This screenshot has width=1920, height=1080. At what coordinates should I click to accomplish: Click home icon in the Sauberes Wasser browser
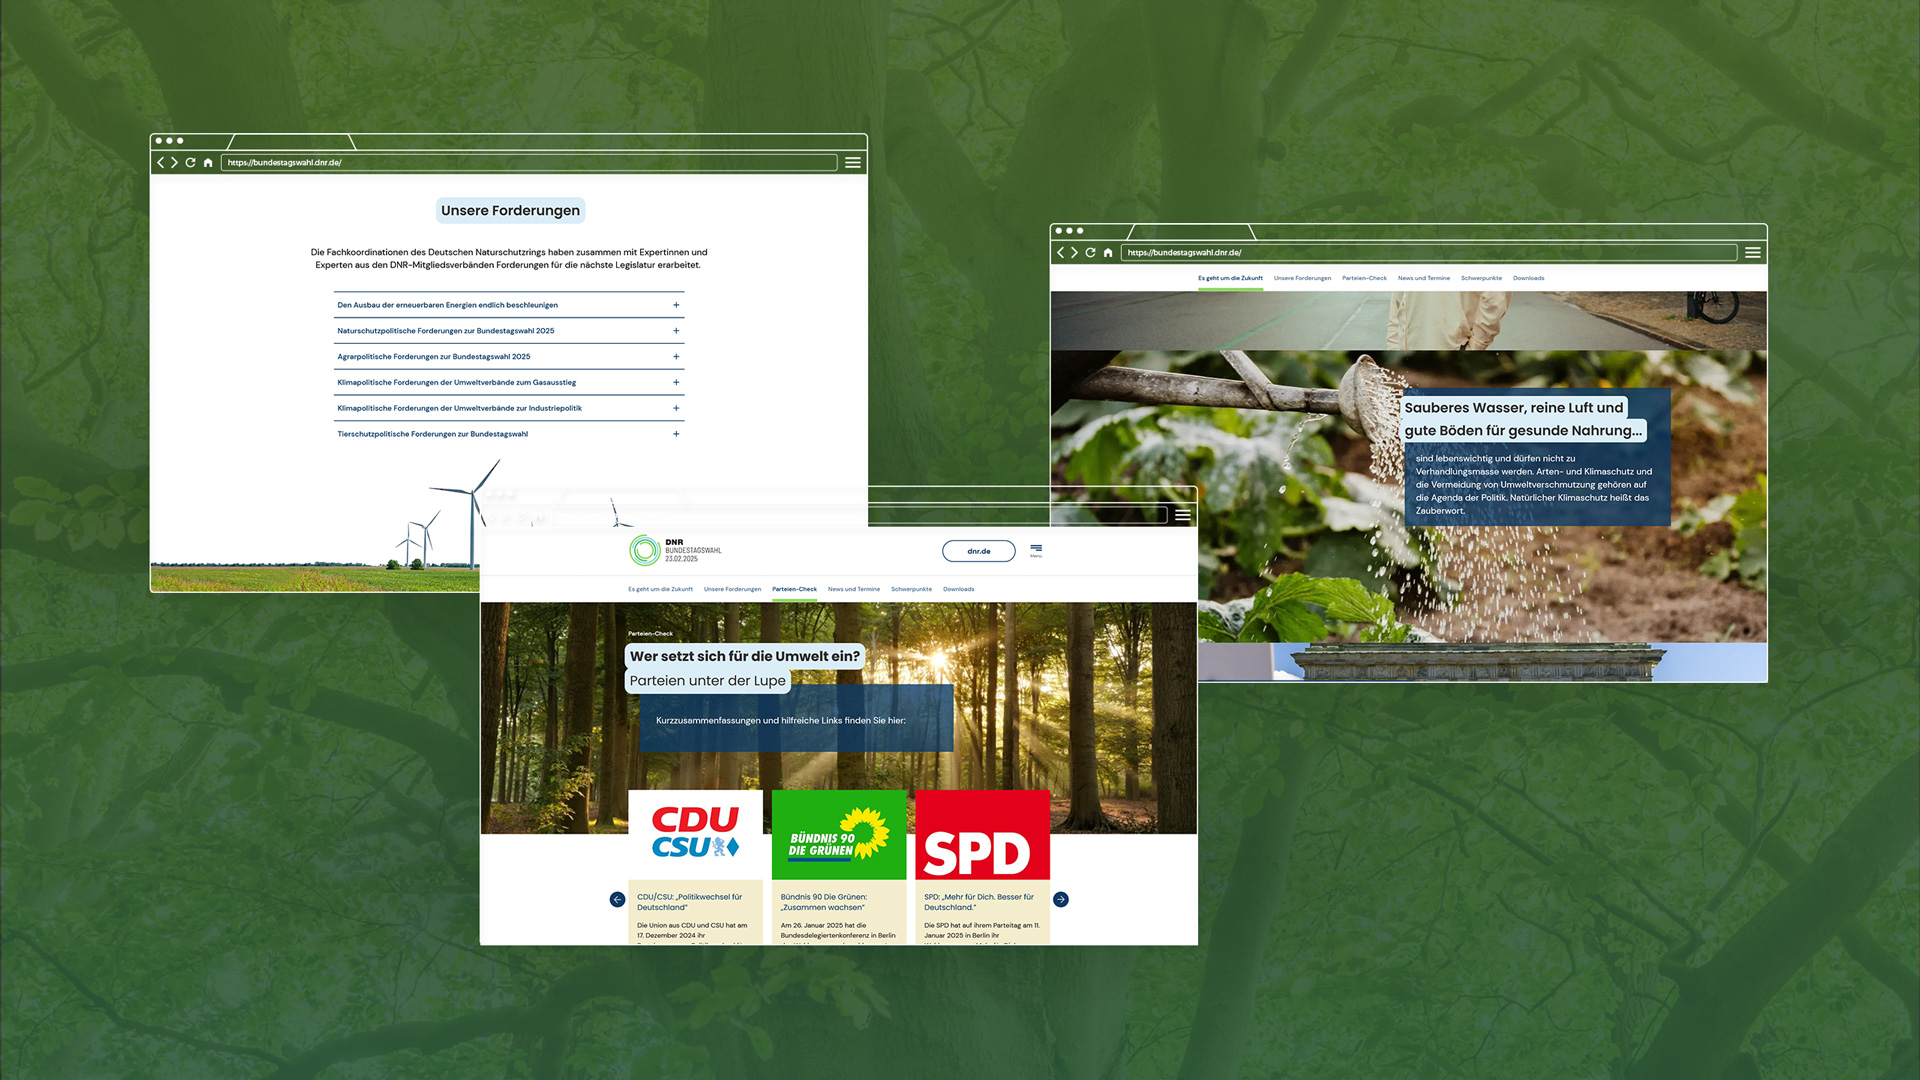1108,253
